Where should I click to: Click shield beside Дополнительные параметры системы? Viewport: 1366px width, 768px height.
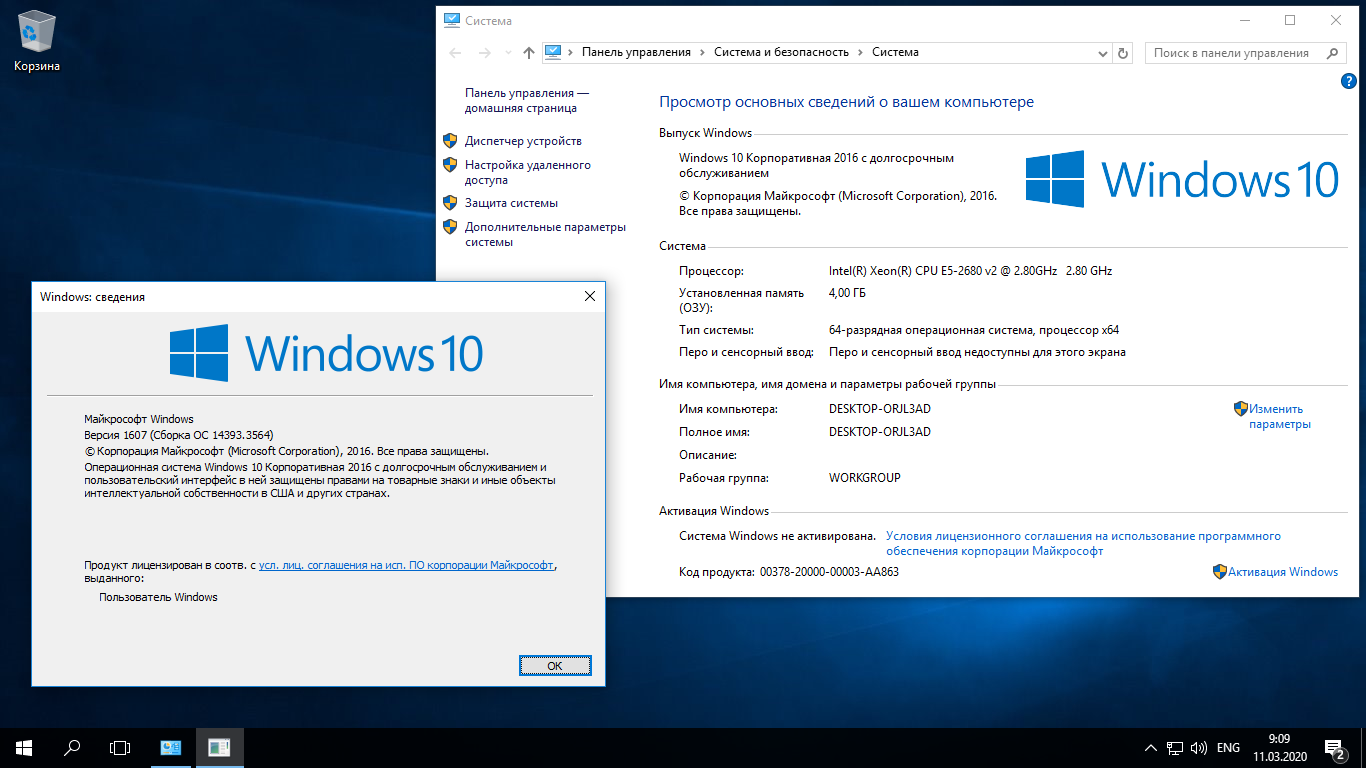click(450, 227)
